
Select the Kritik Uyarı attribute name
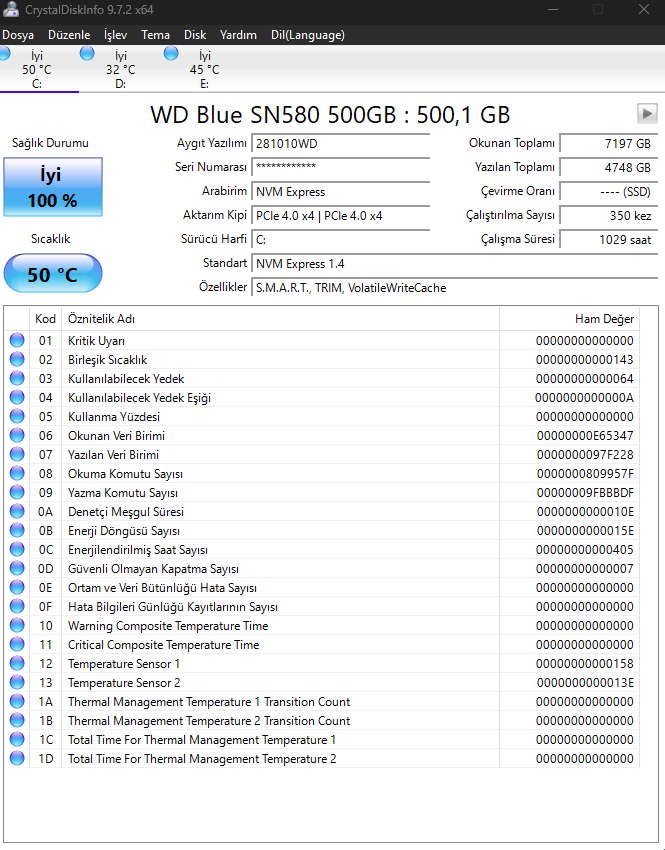tap(96, 341)
